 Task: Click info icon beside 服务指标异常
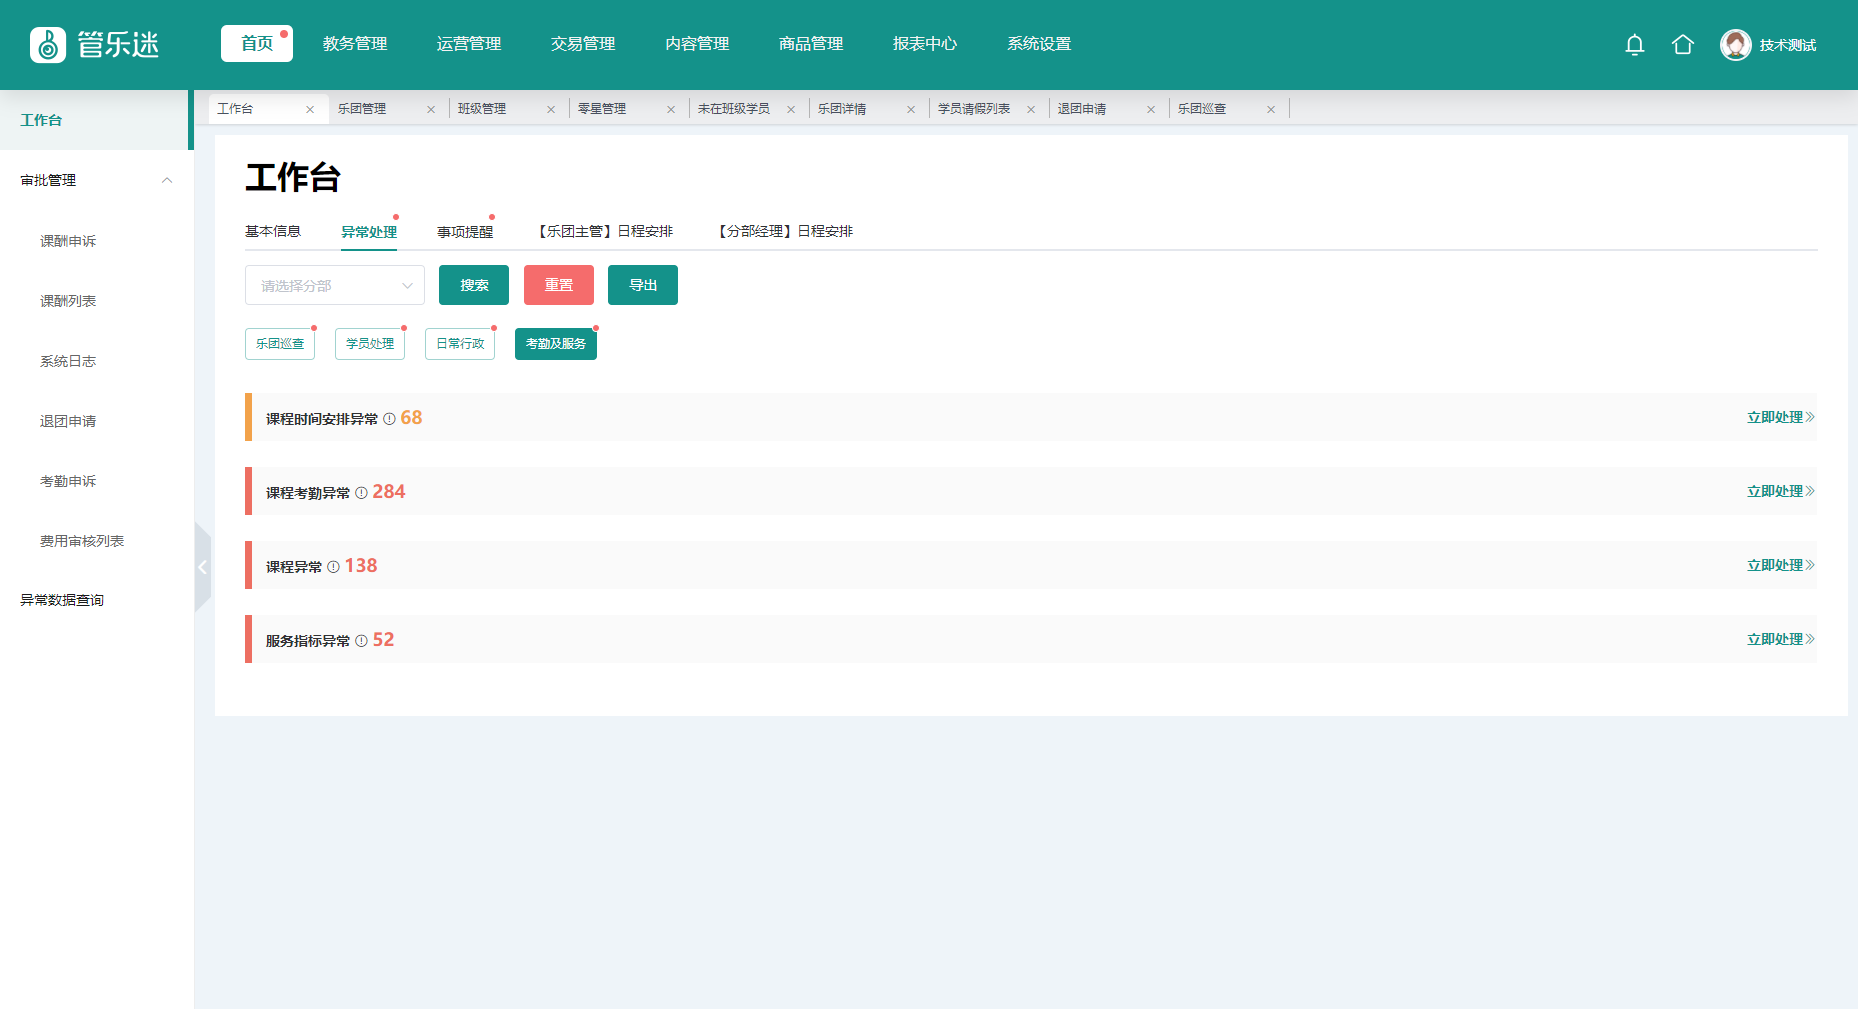tap(361, 641)
